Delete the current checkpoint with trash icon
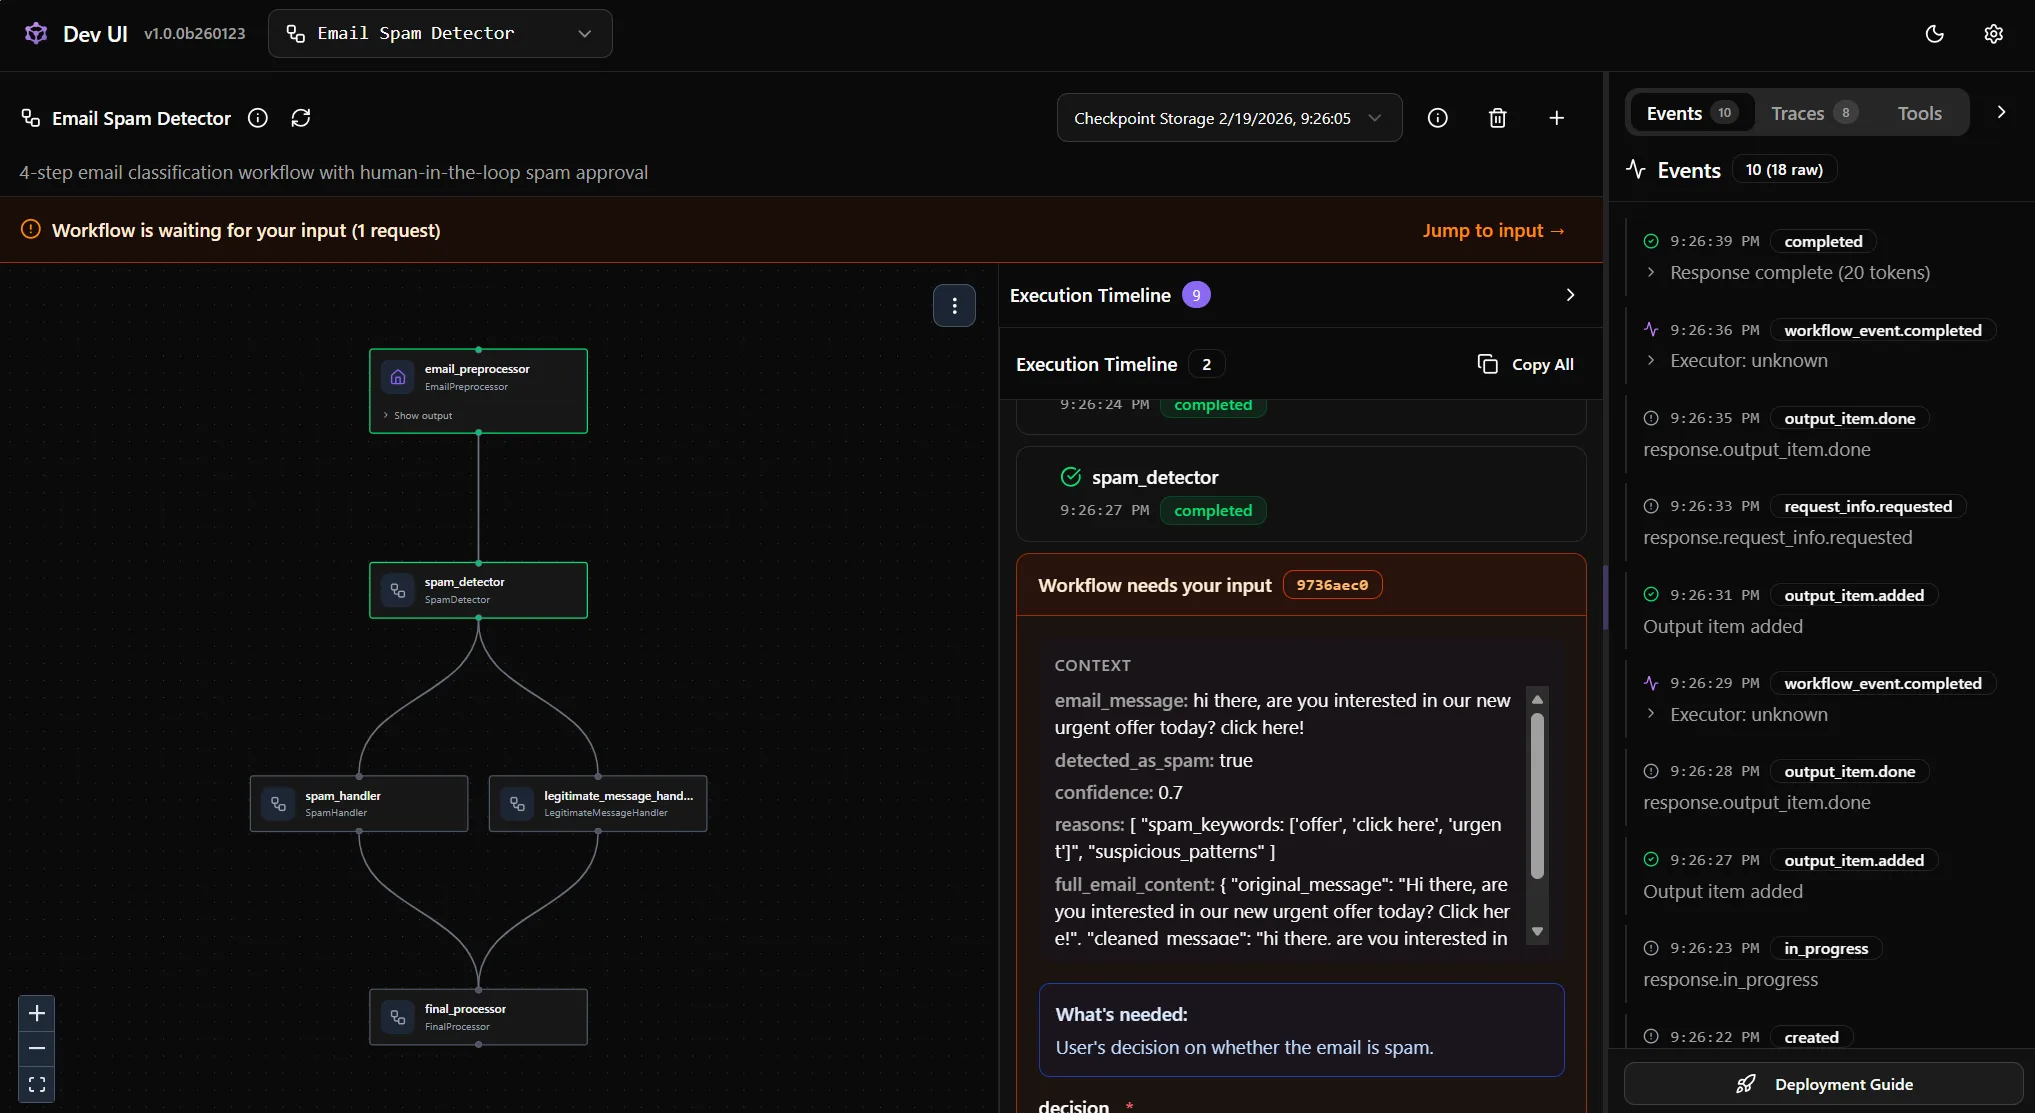 1497,118
